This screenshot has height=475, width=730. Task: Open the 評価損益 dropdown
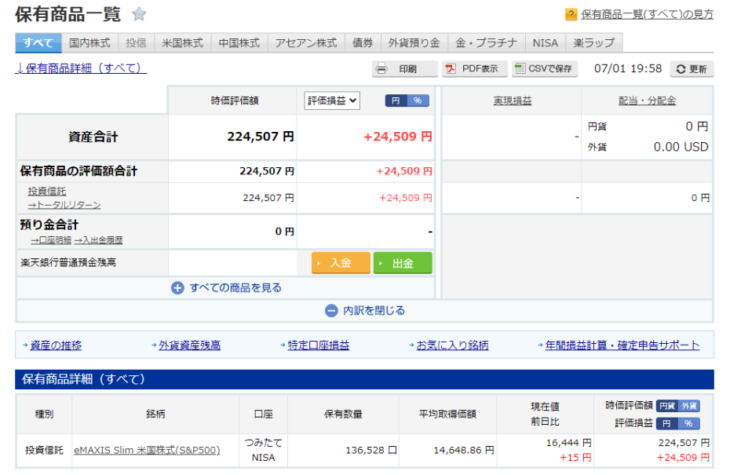pyautogui.click(x=332, y=101)
